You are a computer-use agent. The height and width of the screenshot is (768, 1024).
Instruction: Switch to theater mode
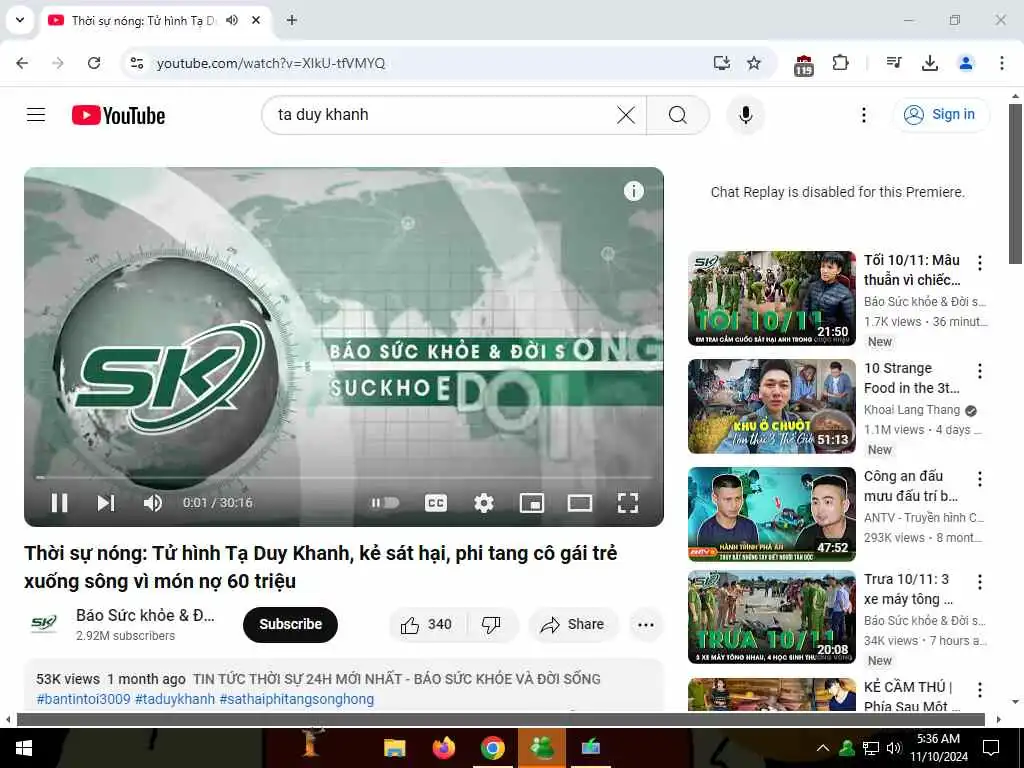pos(580,503)
